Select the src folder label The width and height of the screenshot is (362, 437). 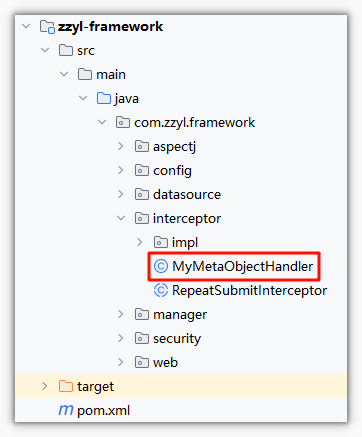click(86, 51)
